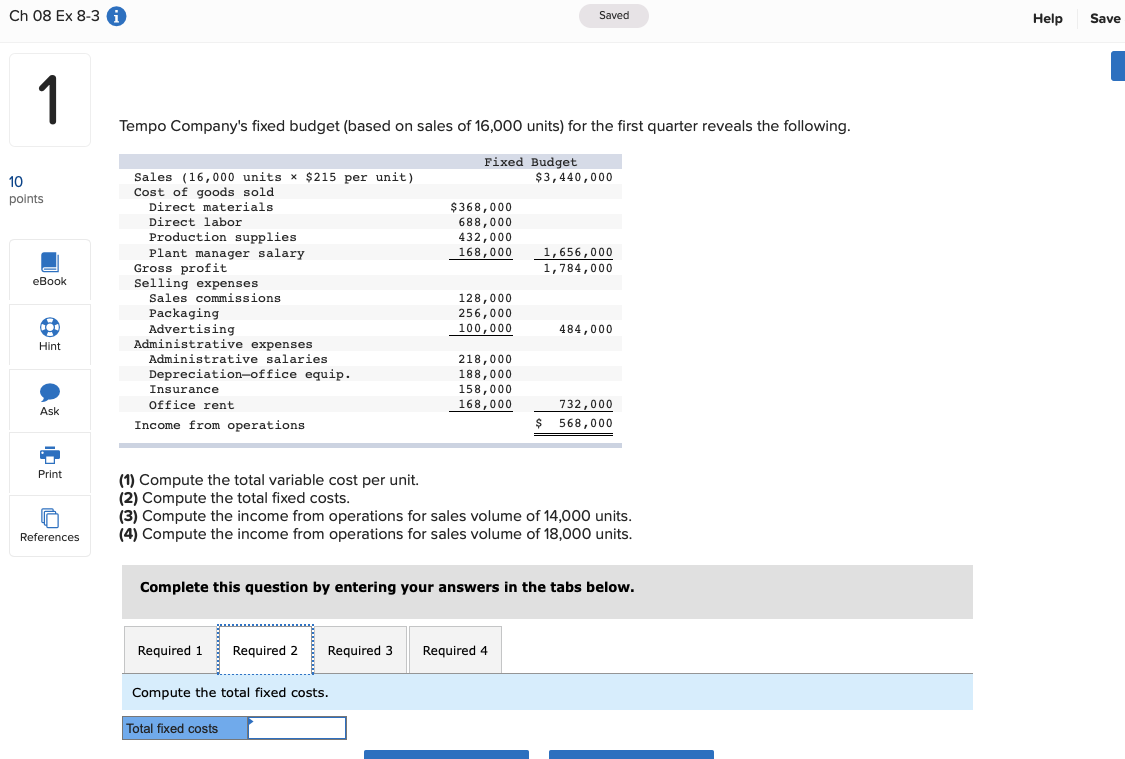Viewport: 1125px width, 759px height.
Task: Select the Required 2 tab
Action: pyautogui.click(x=265, y=650)
